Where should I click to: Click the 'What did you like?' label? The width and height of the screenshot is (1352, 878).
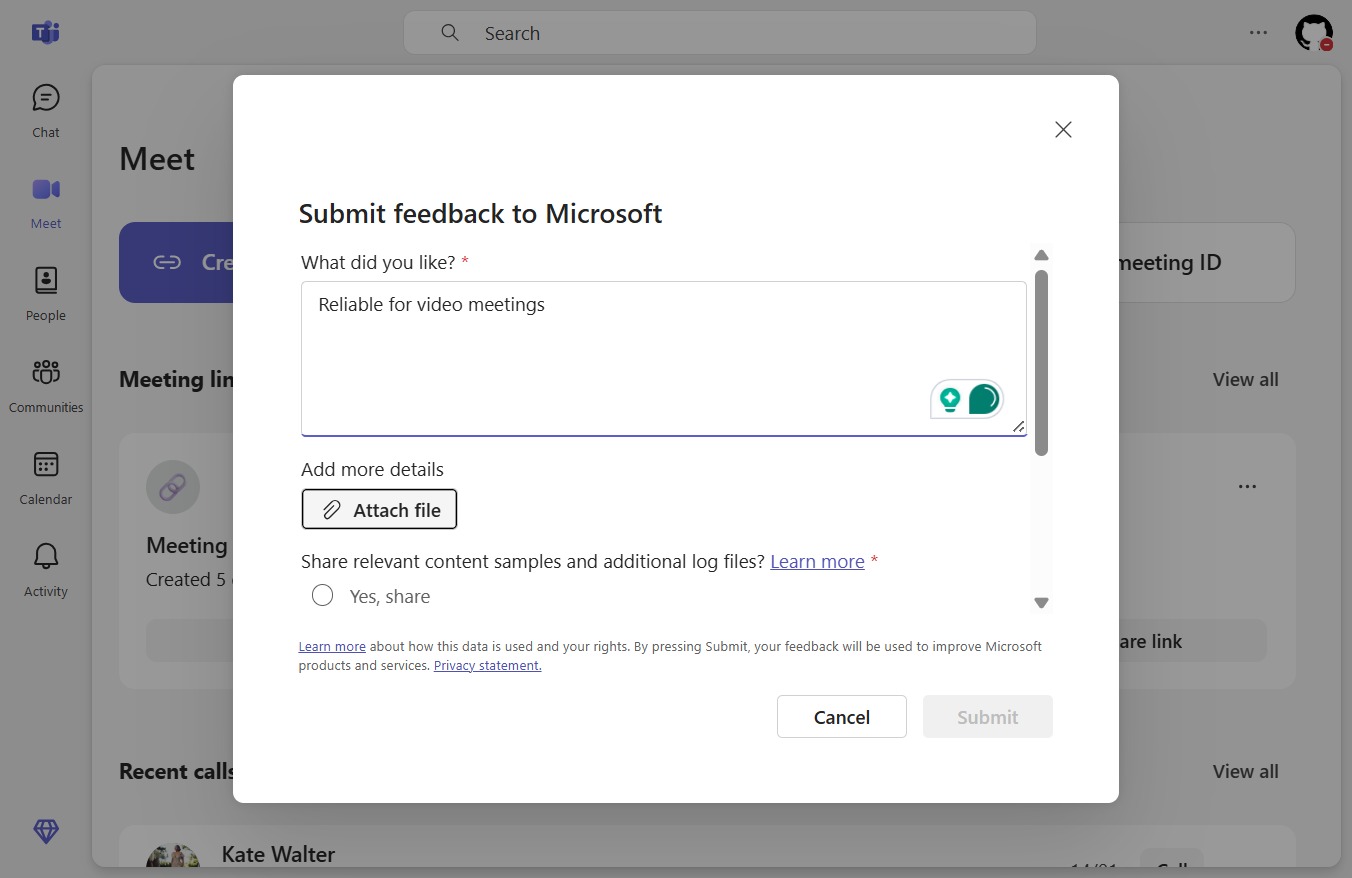tap(378, 262)
